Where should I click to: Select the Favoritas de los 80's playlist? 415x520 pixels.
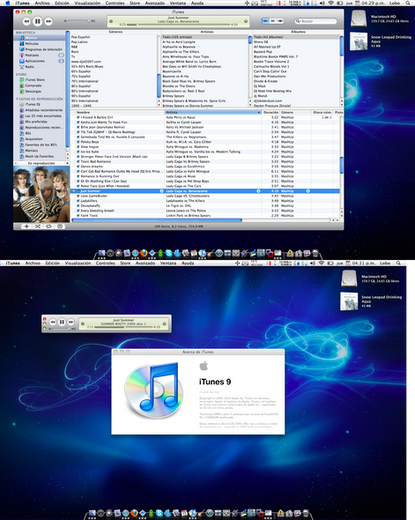click(38, 145)
